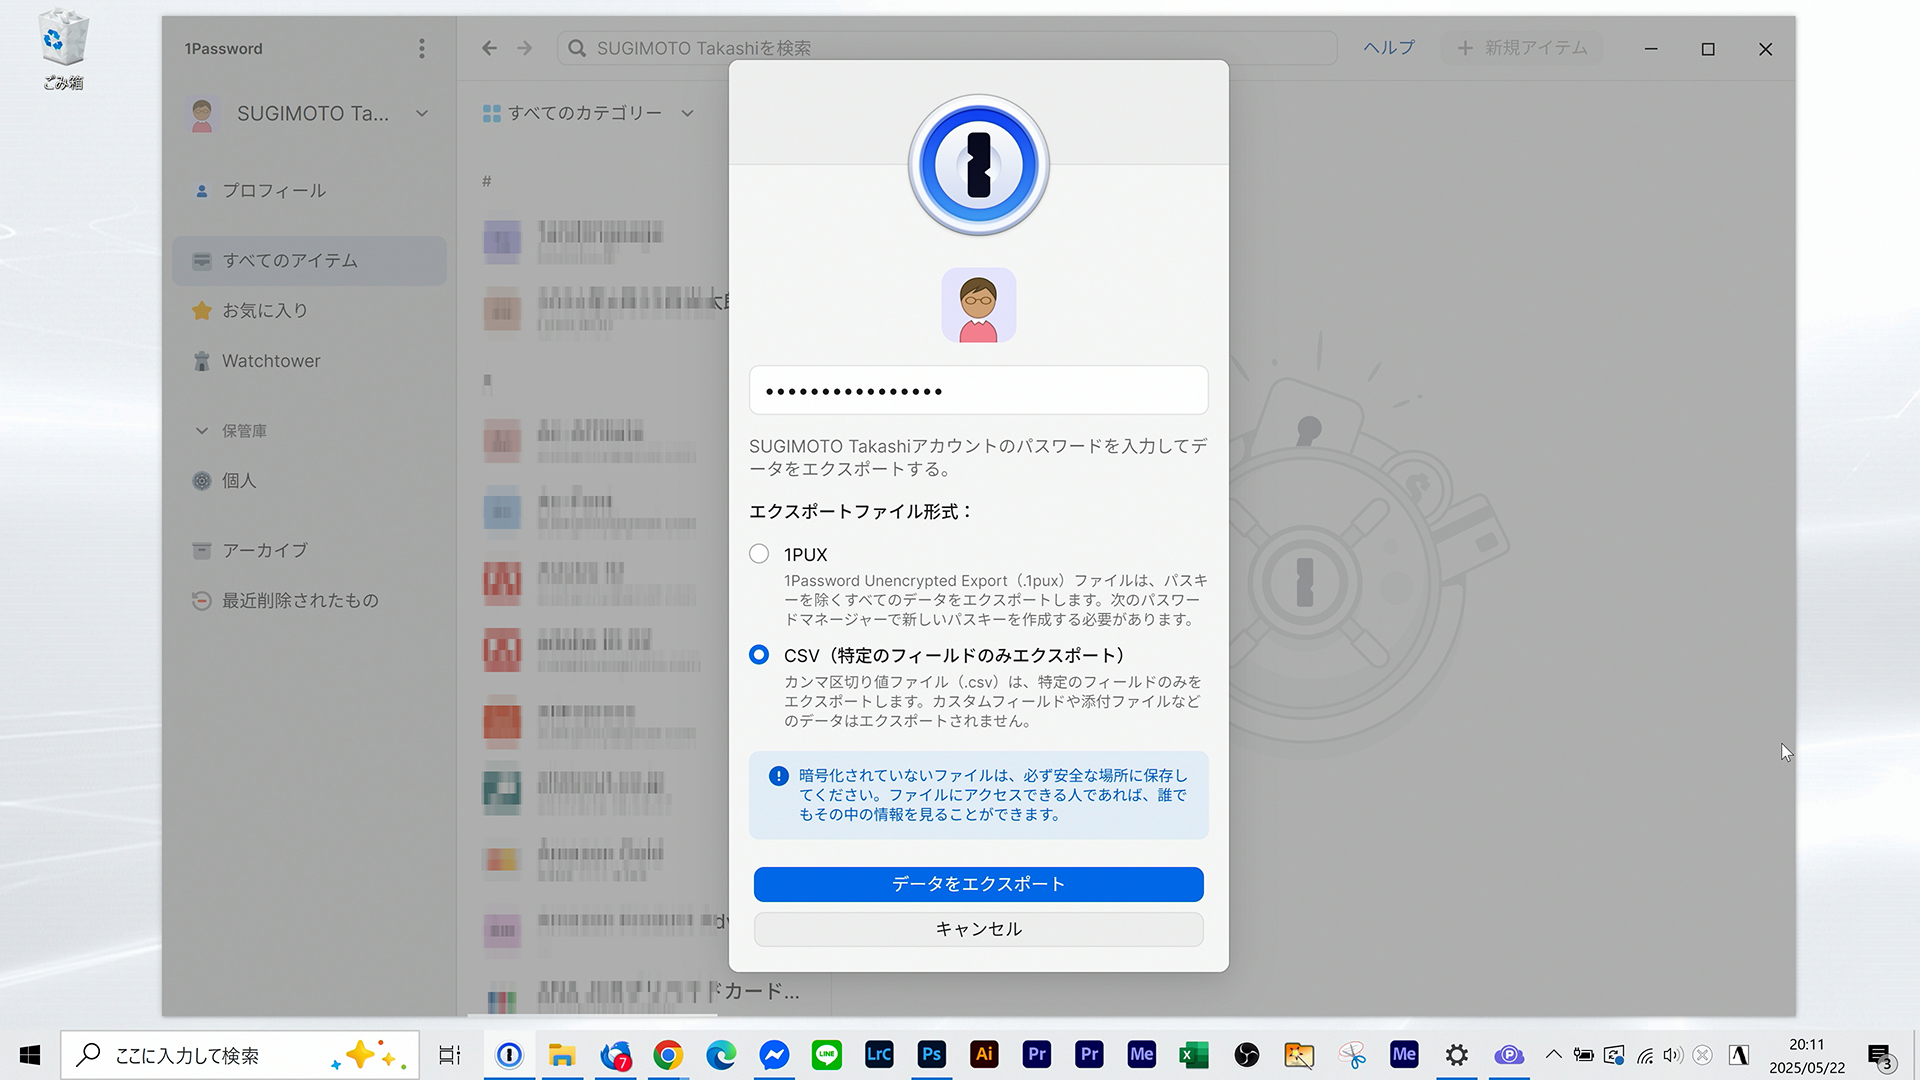The image size is (1920, 1080).
Task: Click the blue warning info icon
Action: (x=778, y=776)
